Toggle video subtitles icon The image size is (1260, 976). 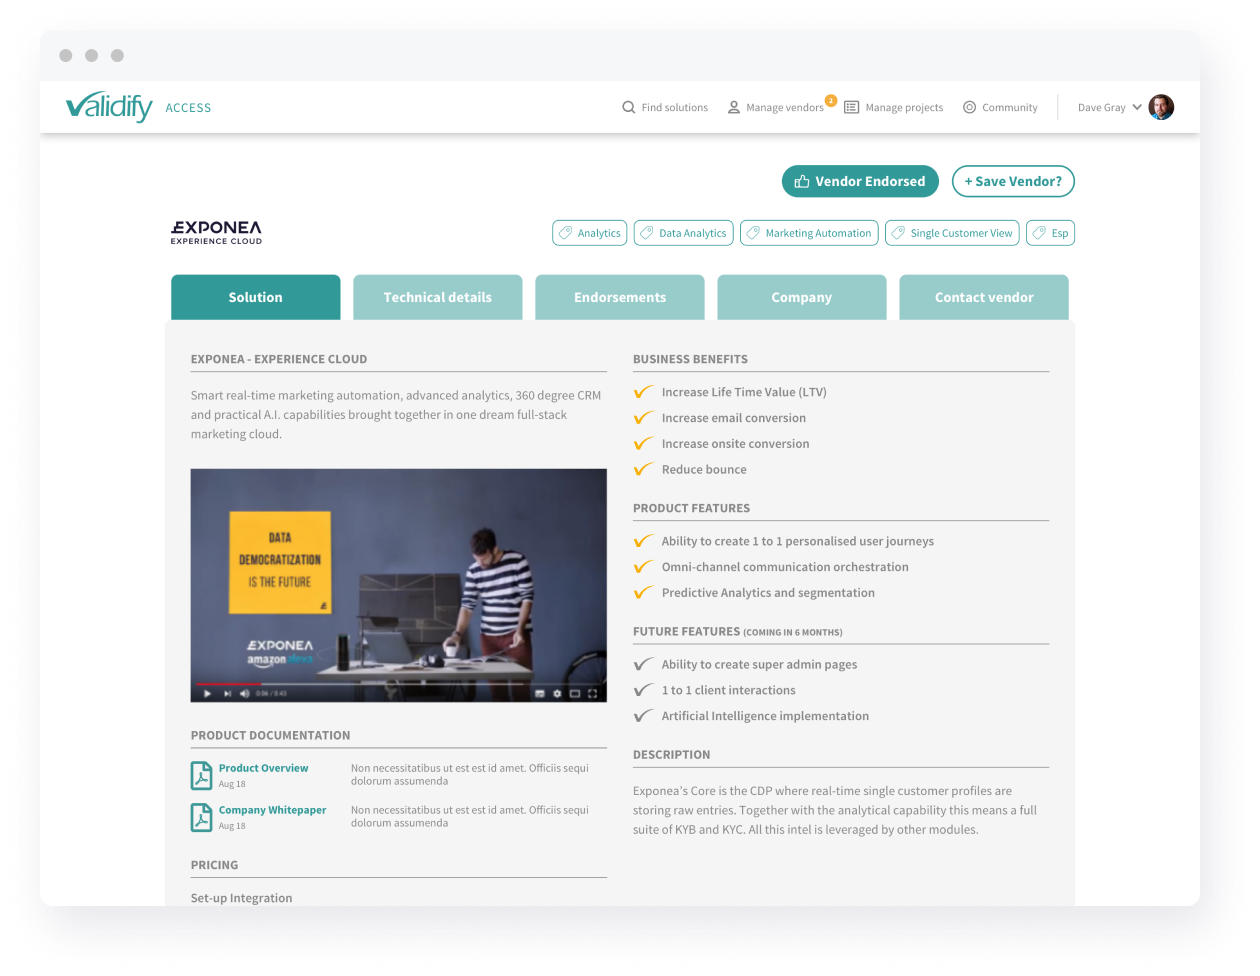tap(540, 694)
